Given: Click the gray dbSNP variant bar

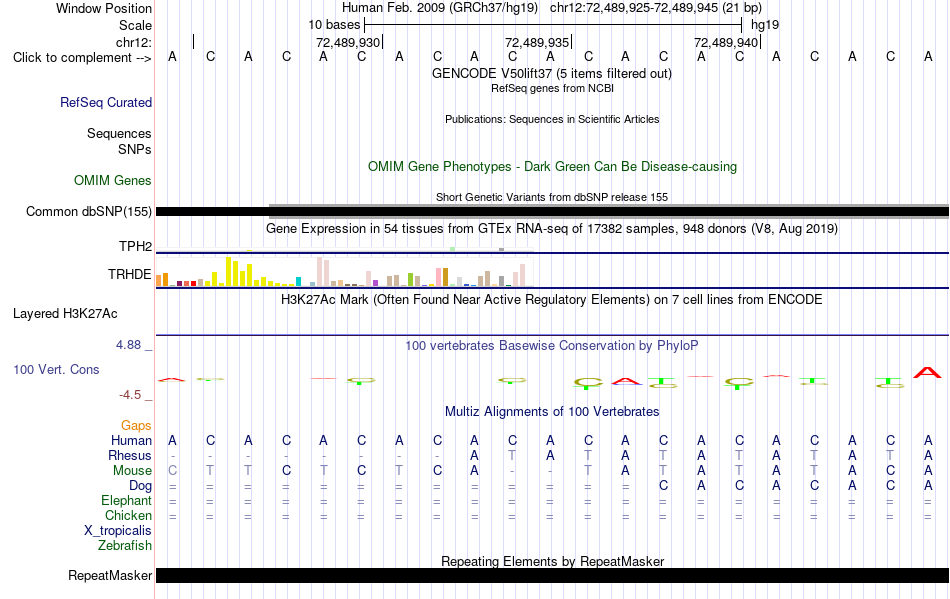Looking at the screenshot, I should coord(609,211).
